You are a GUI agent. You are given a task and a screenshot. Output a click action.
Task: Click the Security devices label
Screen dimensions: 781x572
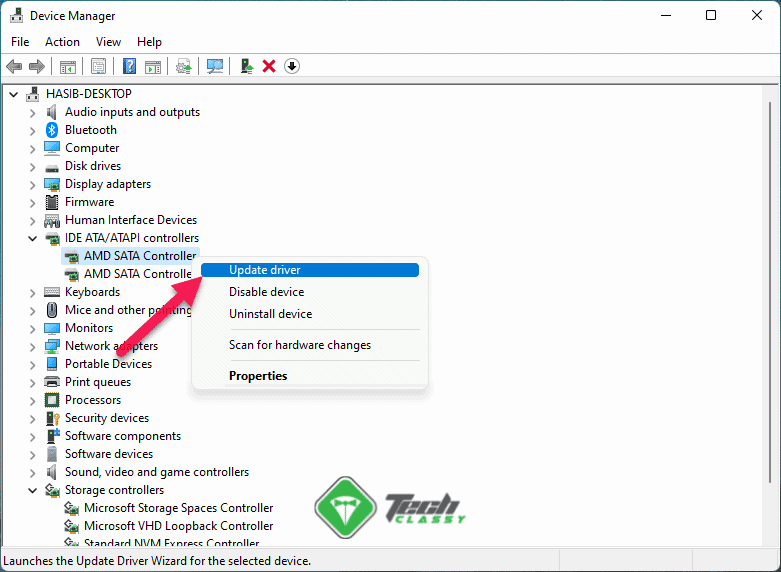[107, 418]
